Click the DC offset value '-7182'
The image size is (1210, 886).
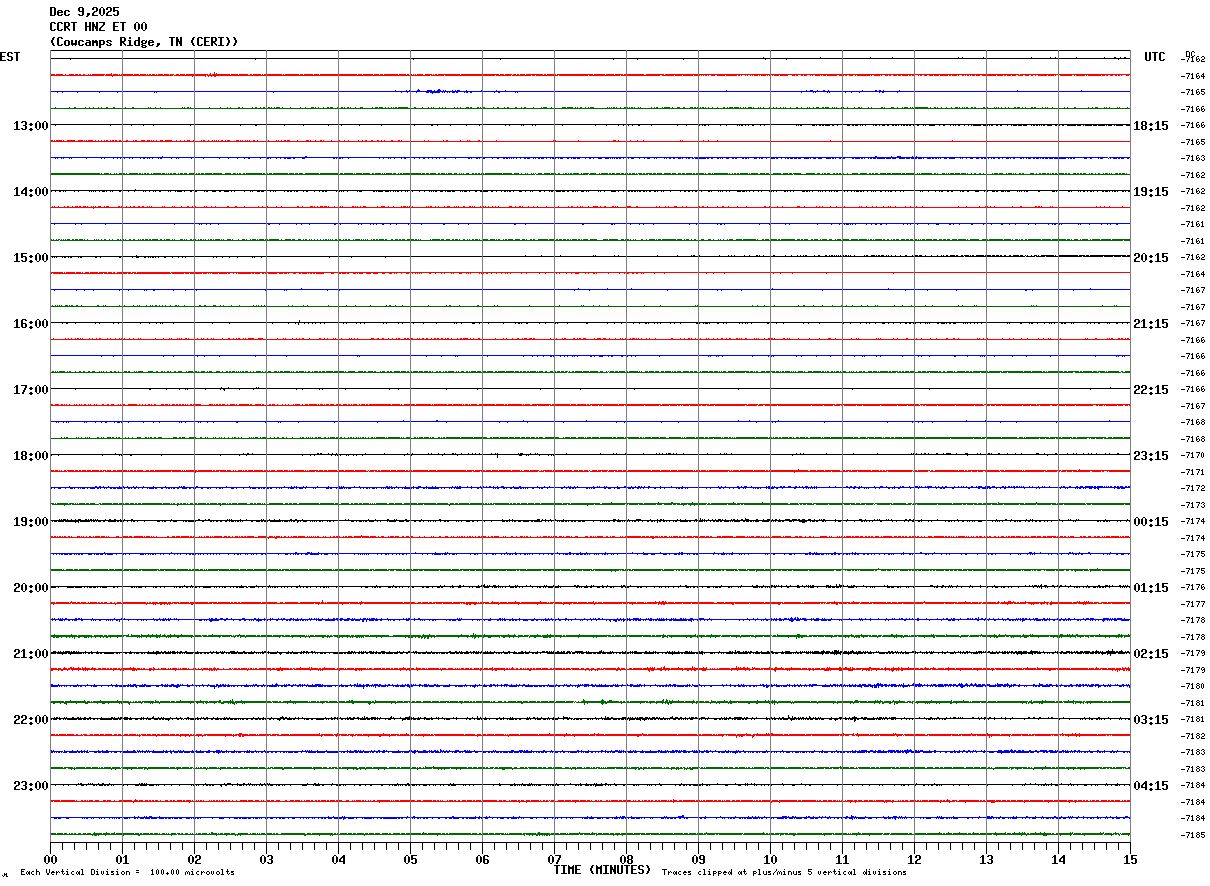1193,736
